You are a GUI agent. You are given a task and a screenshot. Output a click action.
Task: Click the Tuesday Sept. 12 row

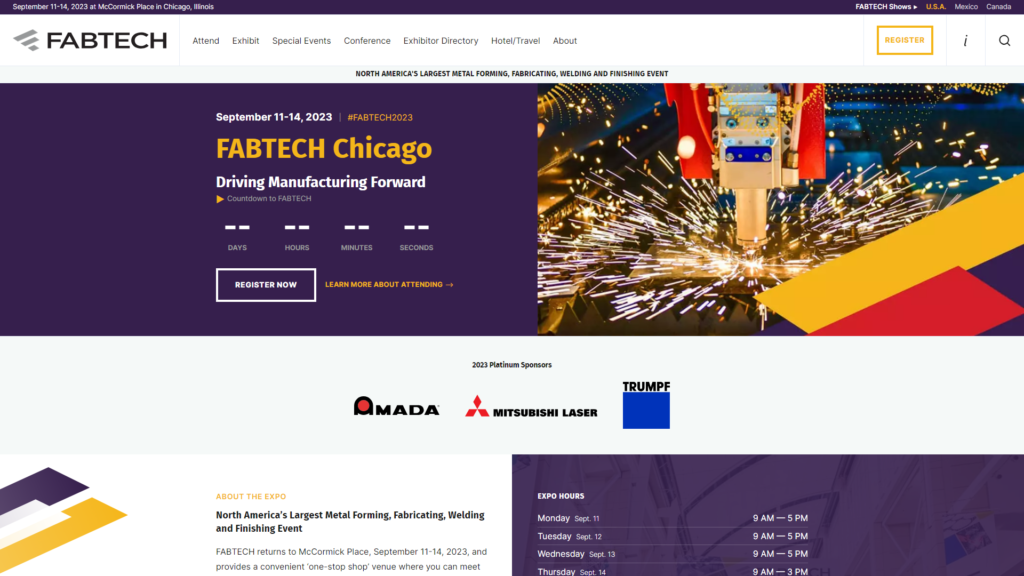point(673,536)
